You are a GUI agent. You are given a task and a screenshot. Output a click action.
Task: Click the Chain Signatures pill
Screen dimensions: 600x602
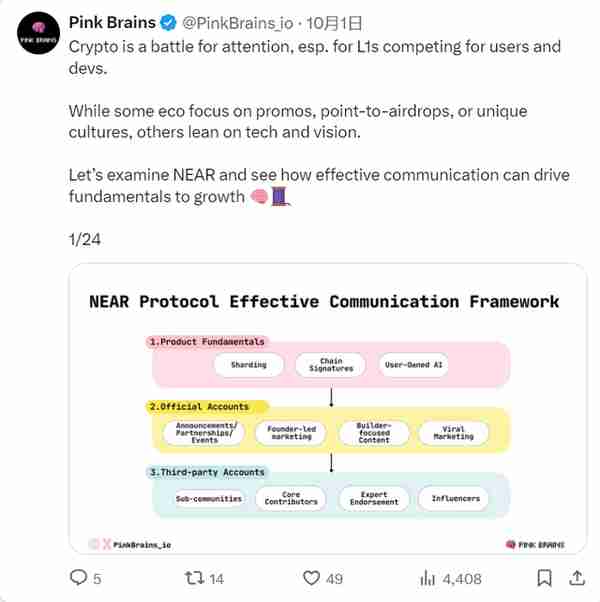pos(331,365)
